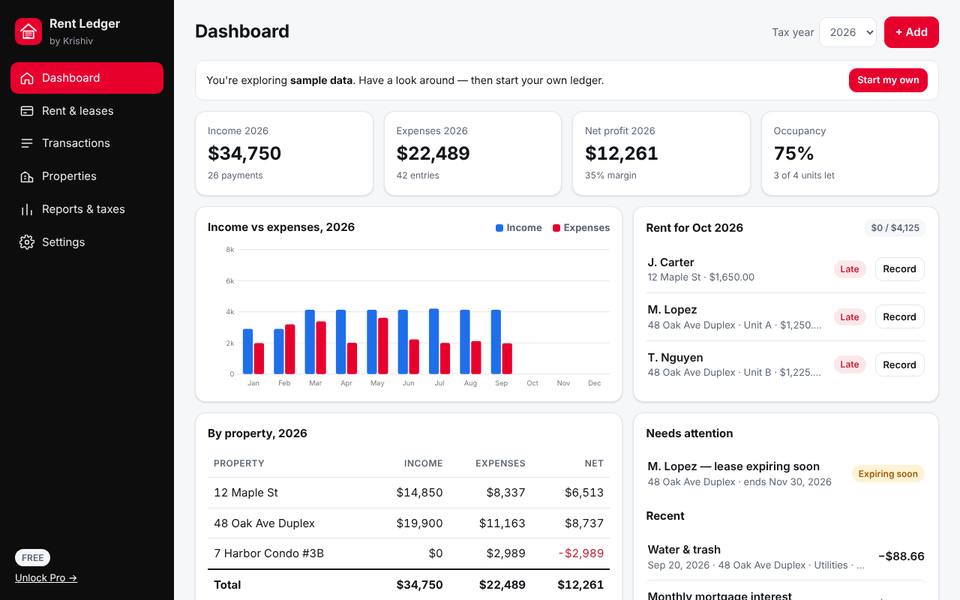Select the 48 Oak Ave Duplex row
The width and height of the screenshot is (960, 600).
coord(408,523)
